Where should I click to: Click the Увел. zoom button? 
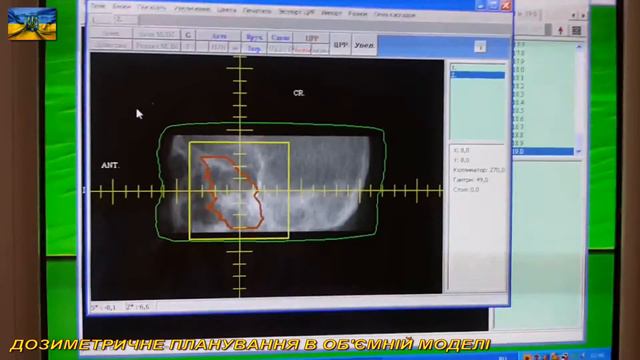364,45
